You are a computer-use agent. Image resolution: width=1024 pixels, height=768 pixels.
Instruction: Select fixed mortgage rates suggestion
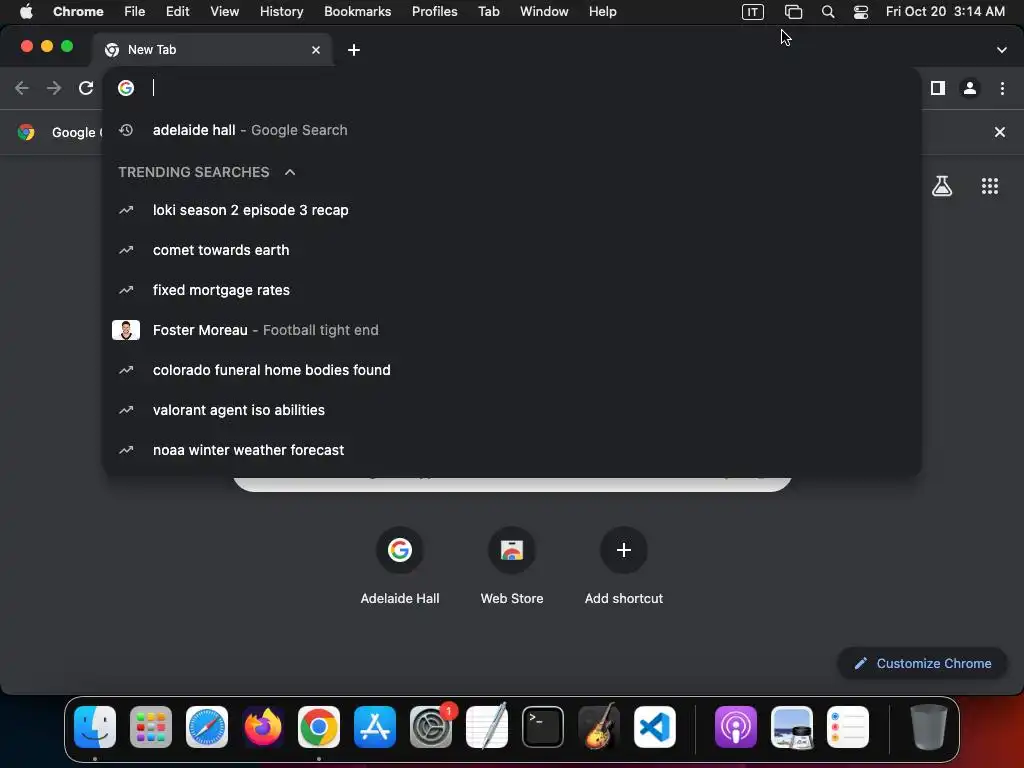511,289
